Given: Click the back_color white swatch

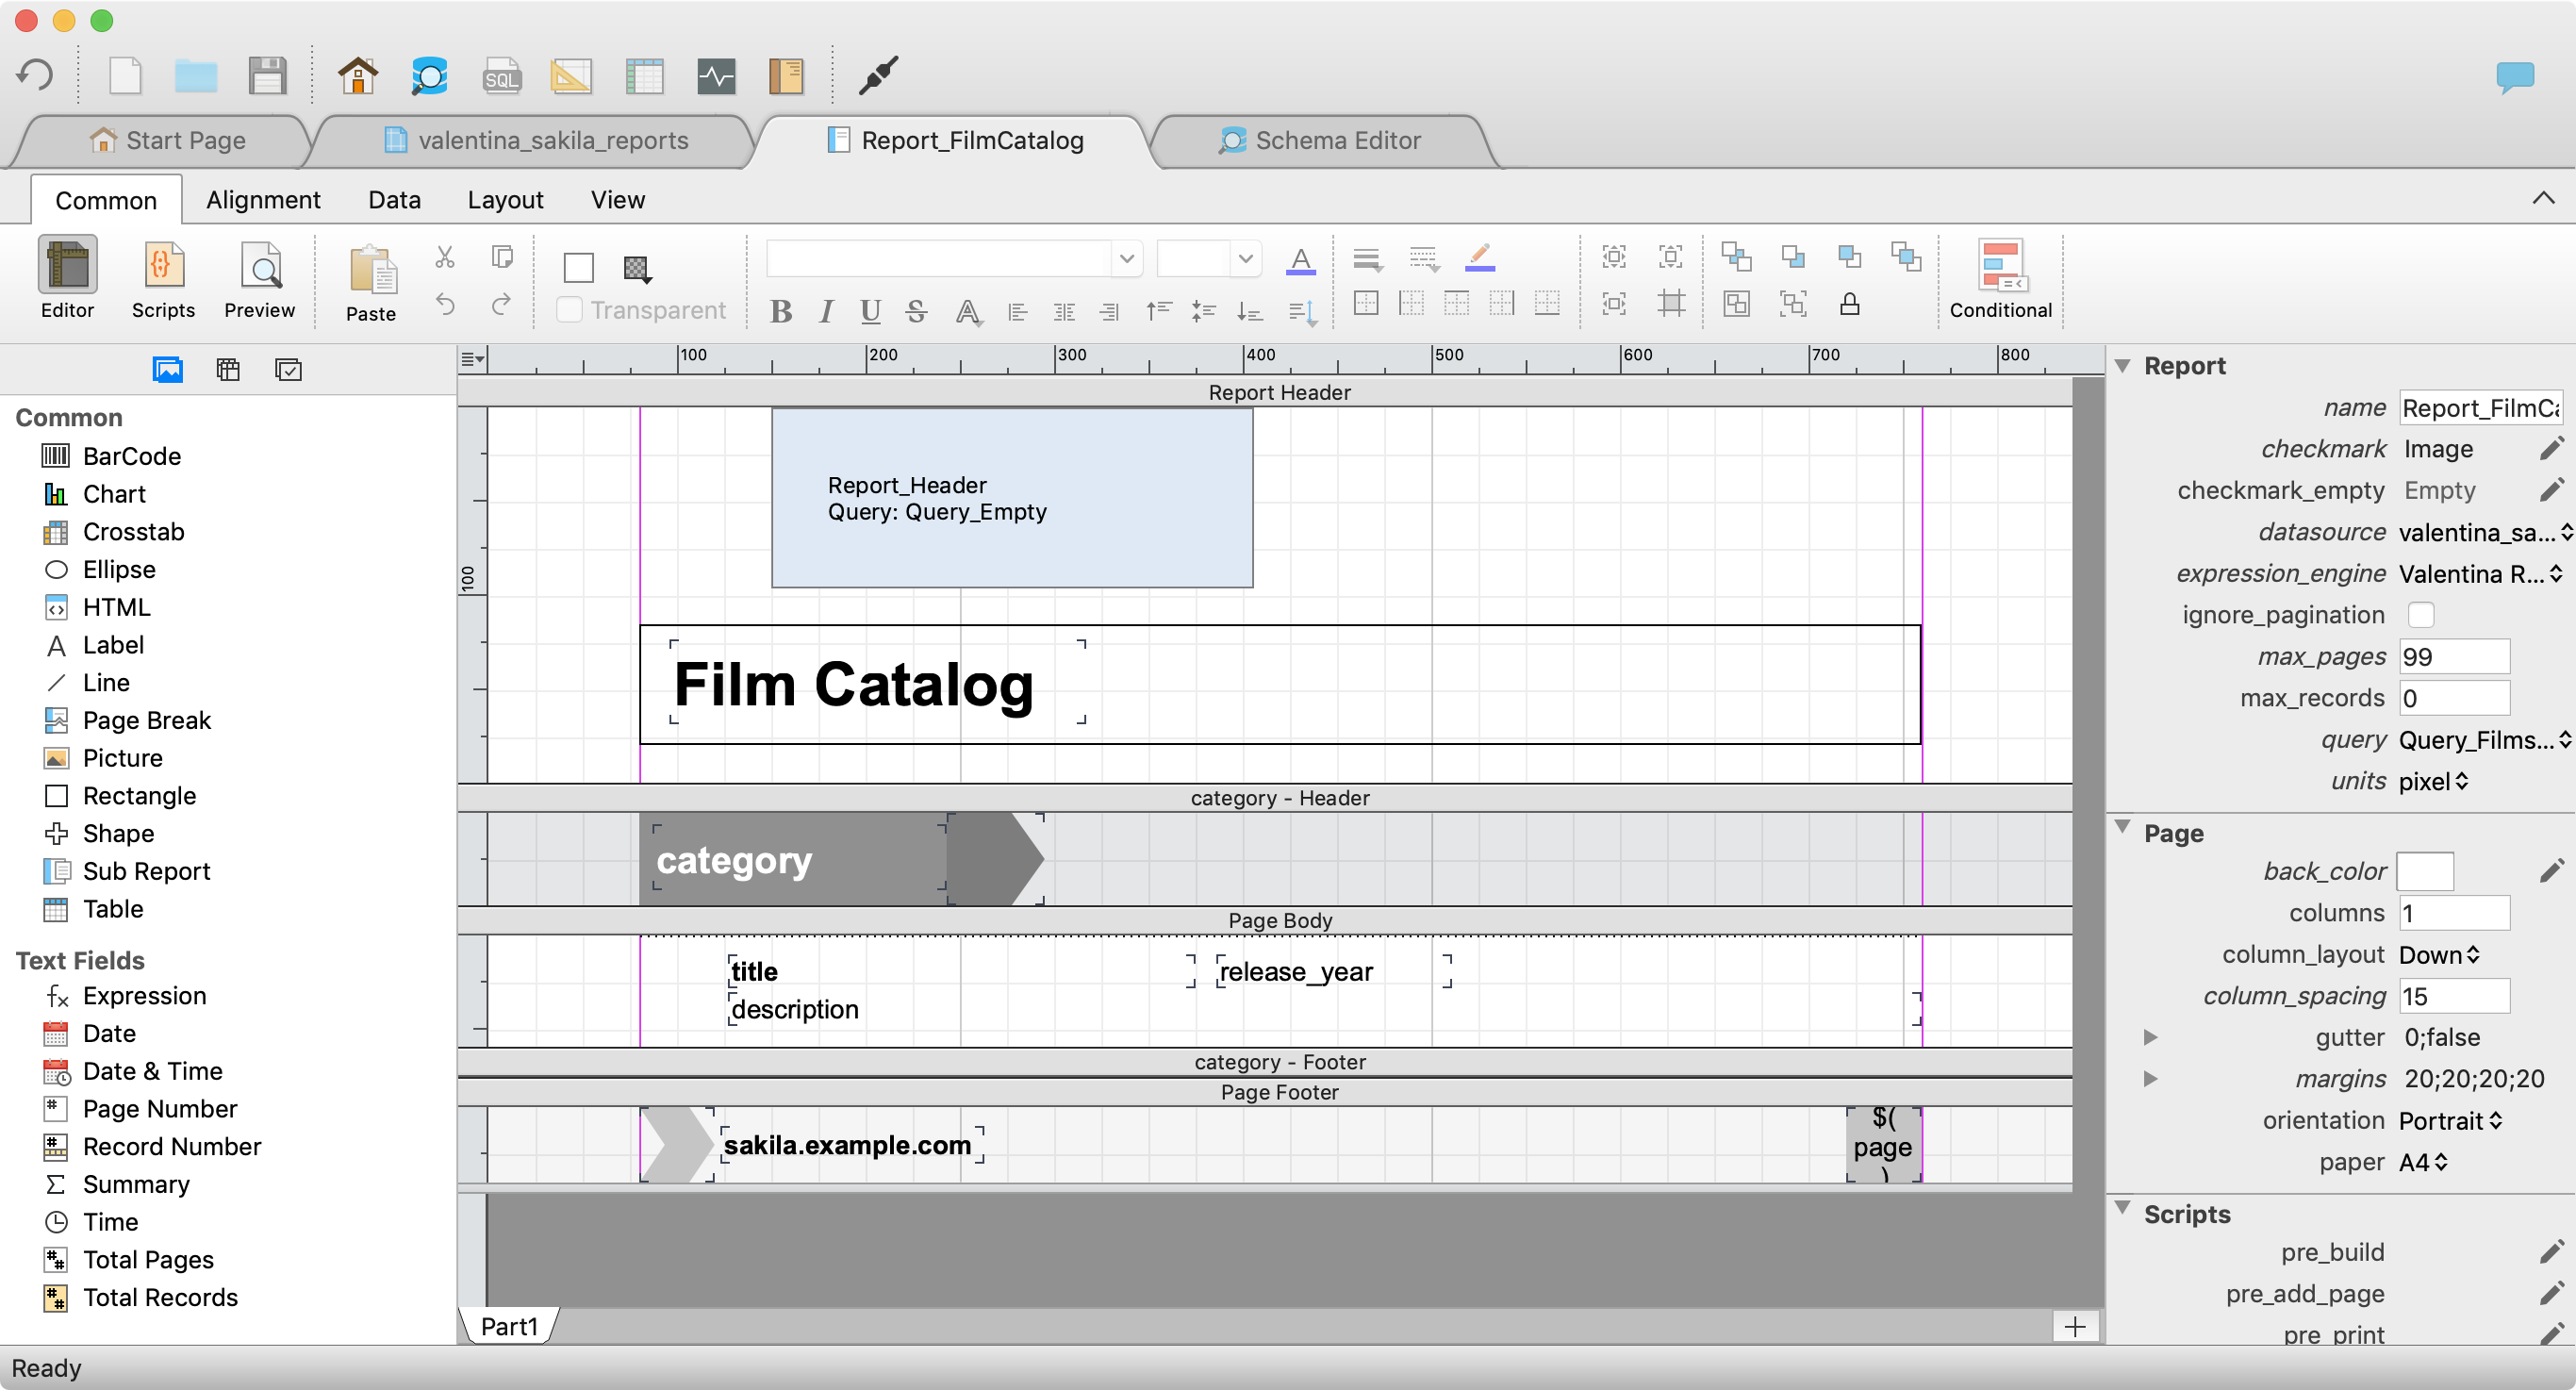Looking at the screenshot, I should 2426,872.
